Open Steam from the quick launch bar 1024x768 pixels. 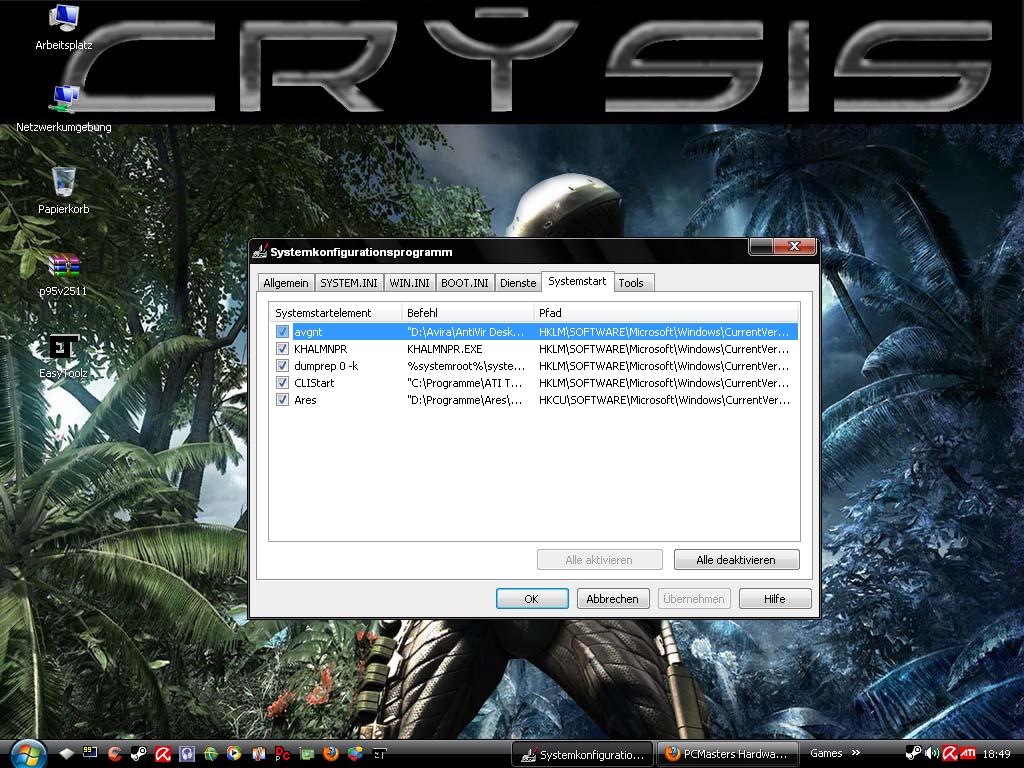click(x=138, y=754)
